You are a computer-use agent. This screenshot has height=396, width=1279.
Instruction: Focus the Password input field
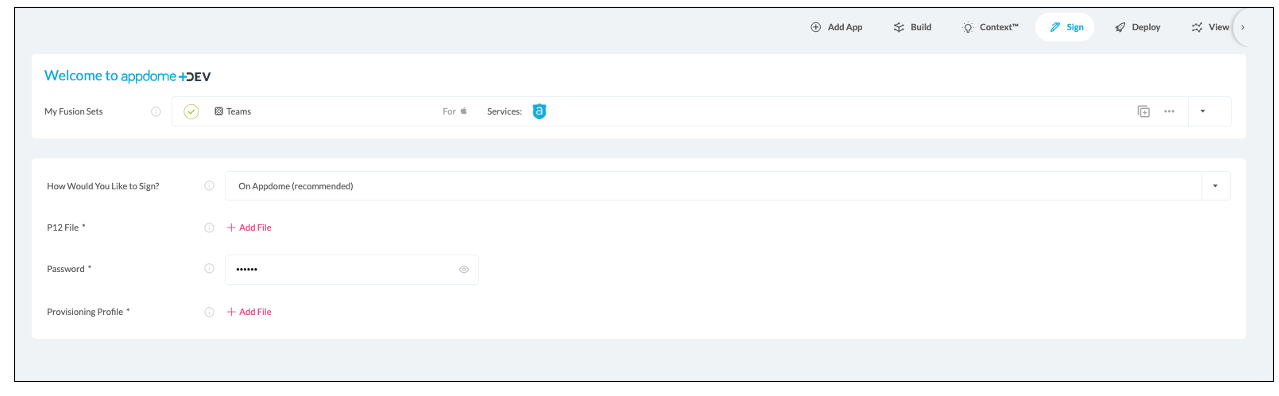352,269
